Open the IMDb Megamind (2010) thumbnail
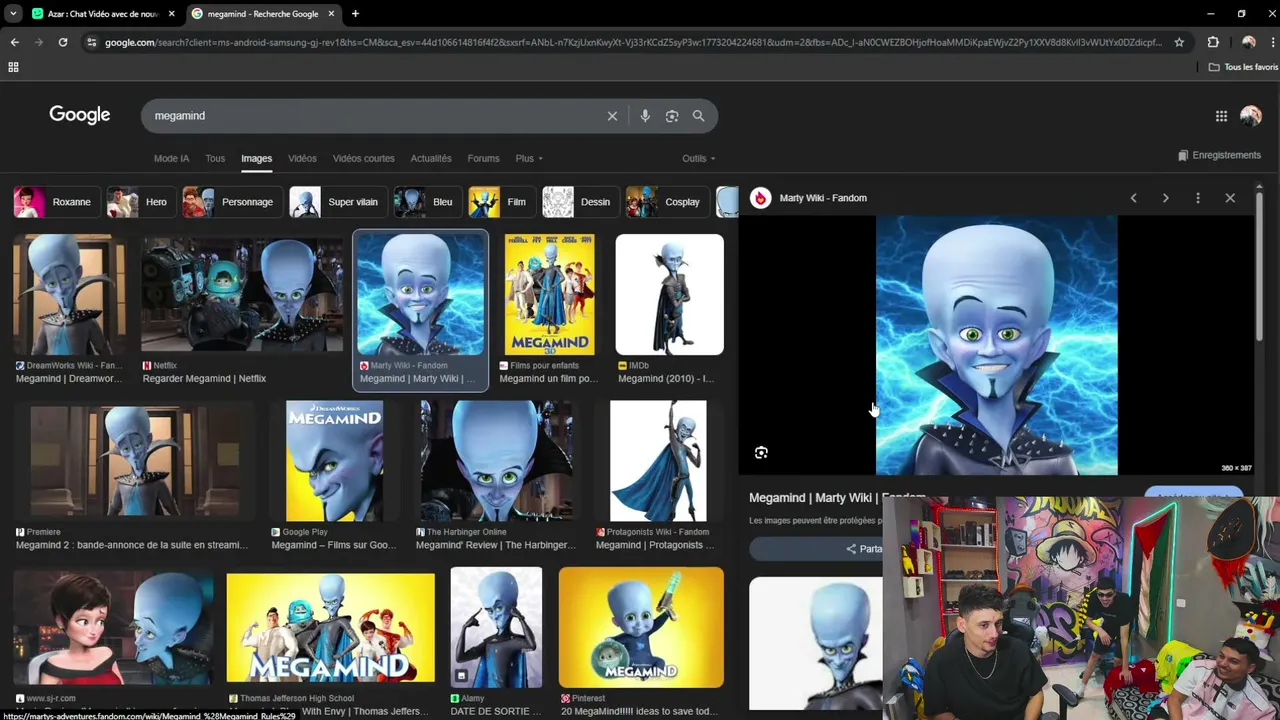This screenshot has width=1280, height=720. pos(669,295)
